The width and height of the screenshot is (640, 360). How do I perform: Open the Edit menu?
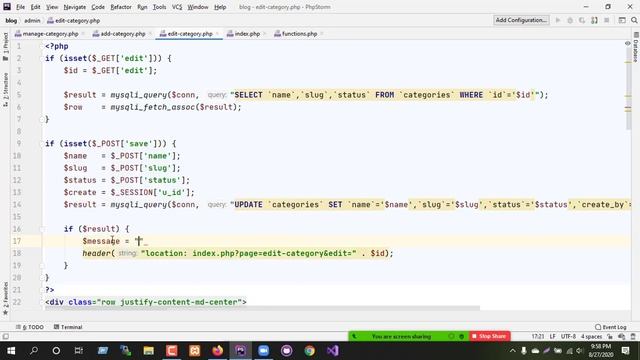click(36, 7)
